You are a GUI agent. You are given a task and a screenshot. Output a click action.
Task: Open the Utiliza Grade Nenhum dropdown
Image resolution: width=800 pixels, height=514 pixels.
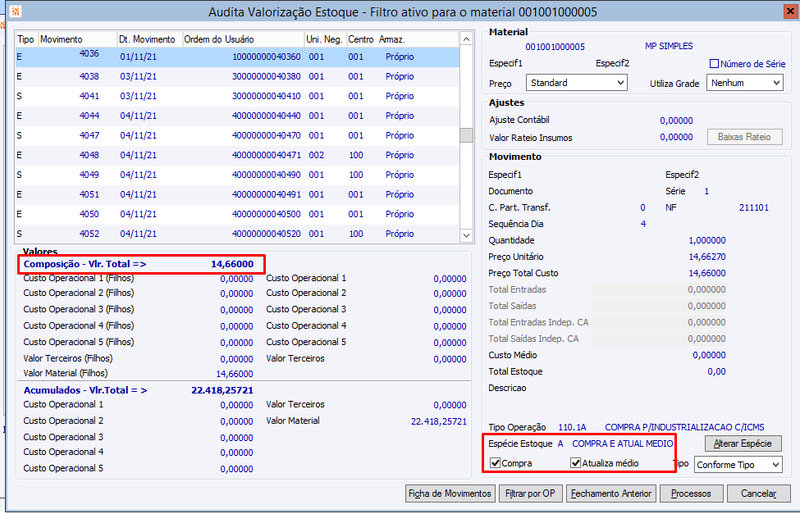click(744, 83)
